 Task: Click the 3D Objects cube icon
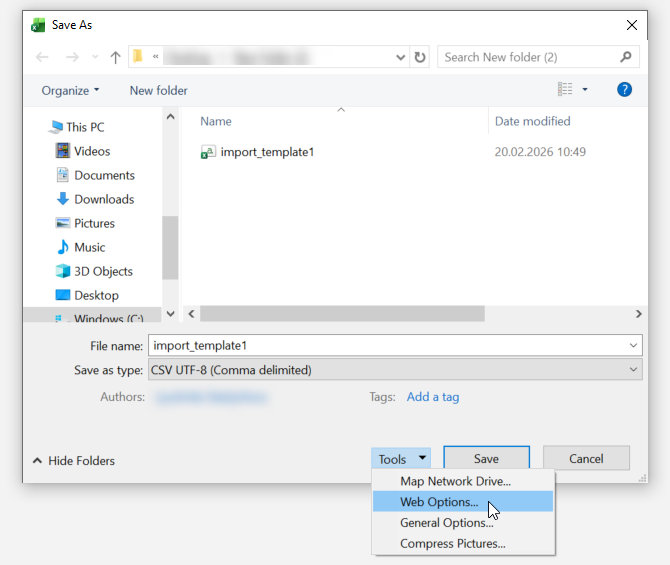[x=62, y=271]
